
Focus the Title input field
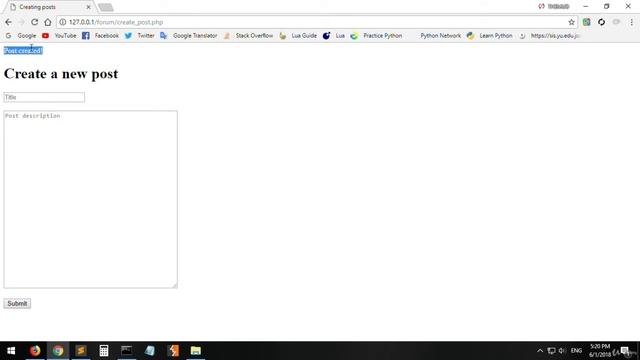pos(44,97)
